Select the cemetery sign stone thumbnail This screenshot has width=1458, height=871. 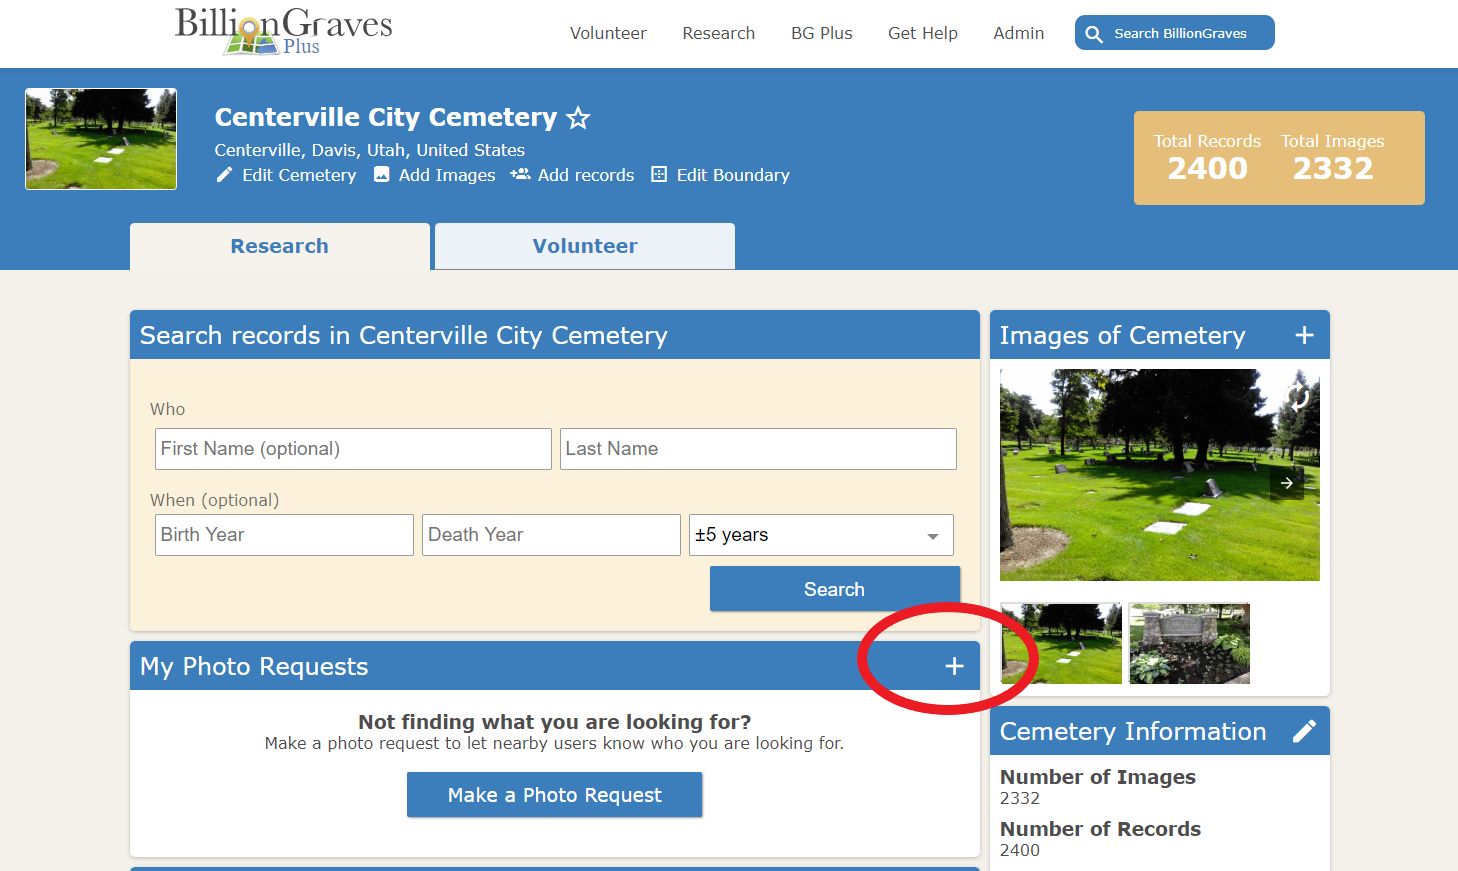click(1189, 644)
